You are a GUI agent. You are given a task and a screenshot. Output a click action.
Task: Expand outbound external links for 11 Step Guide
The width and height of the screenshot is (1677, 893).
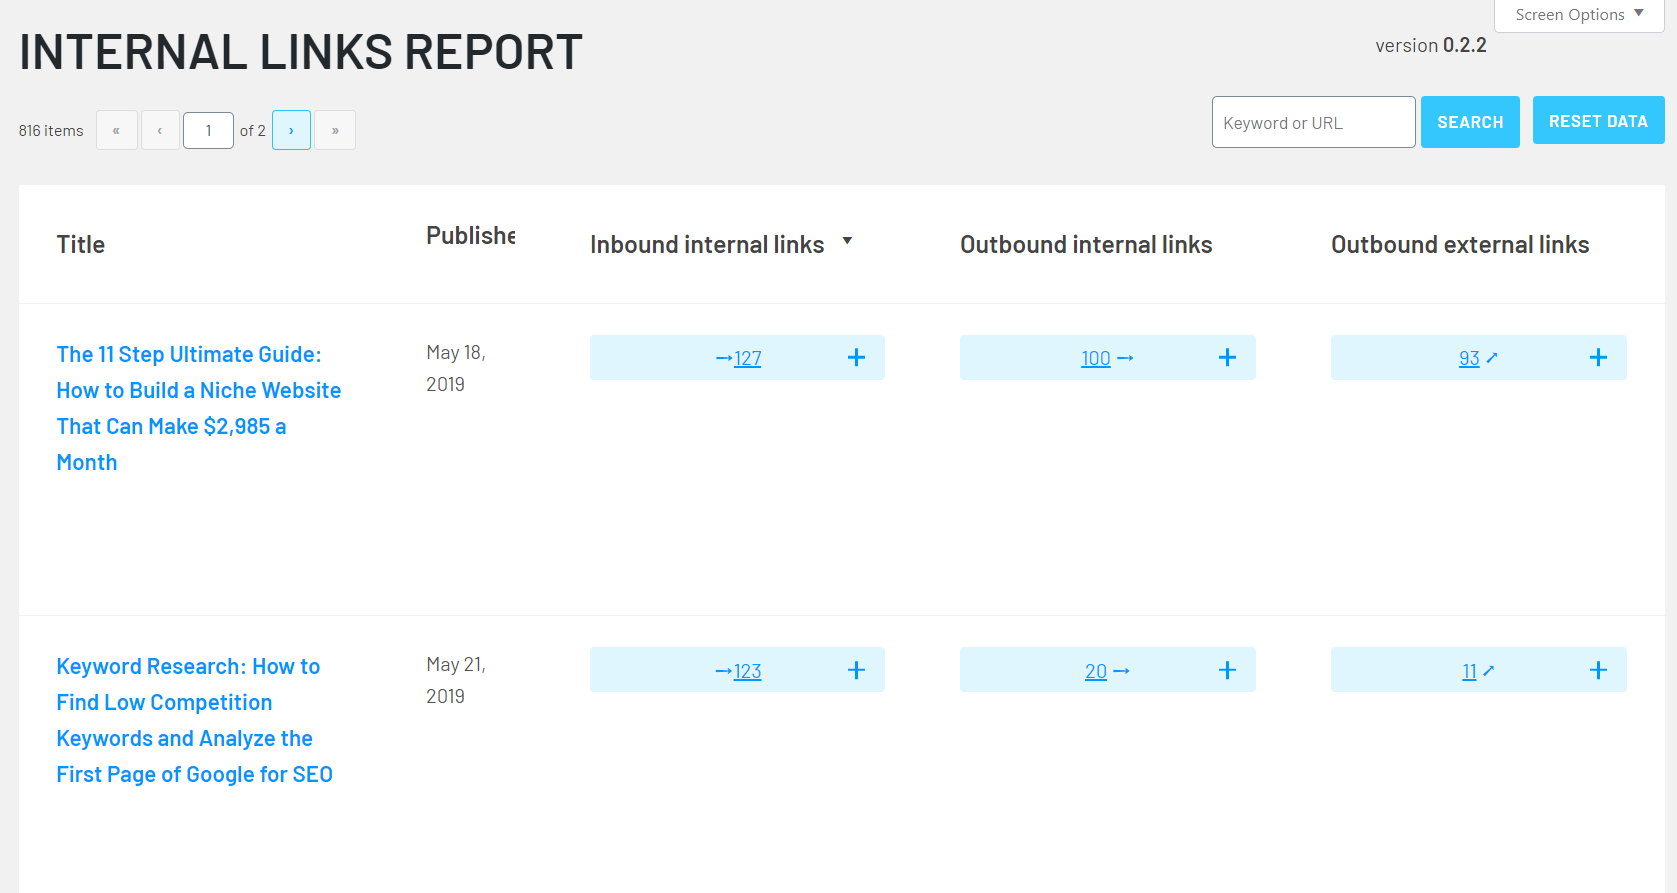1598,358
